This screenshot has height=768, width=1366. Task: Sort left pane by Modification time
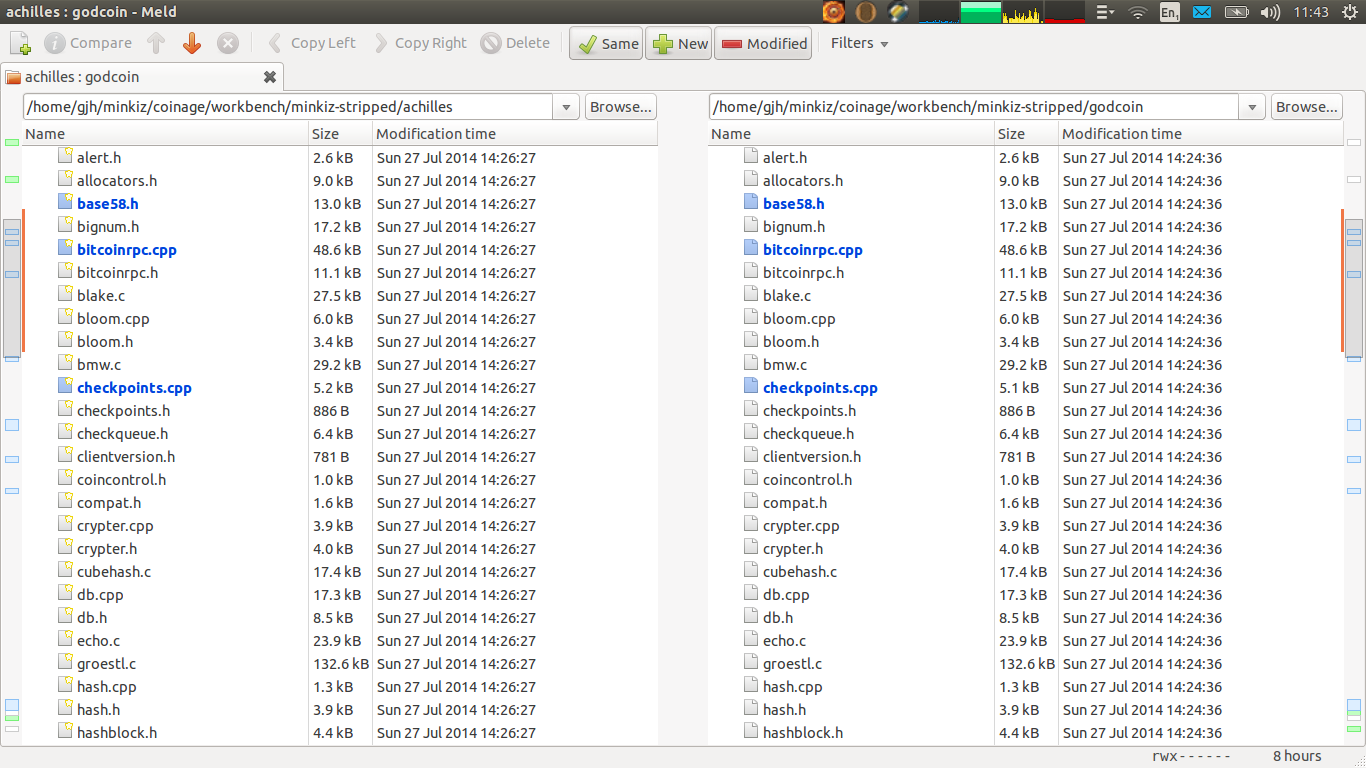click(x=515, y=134)
